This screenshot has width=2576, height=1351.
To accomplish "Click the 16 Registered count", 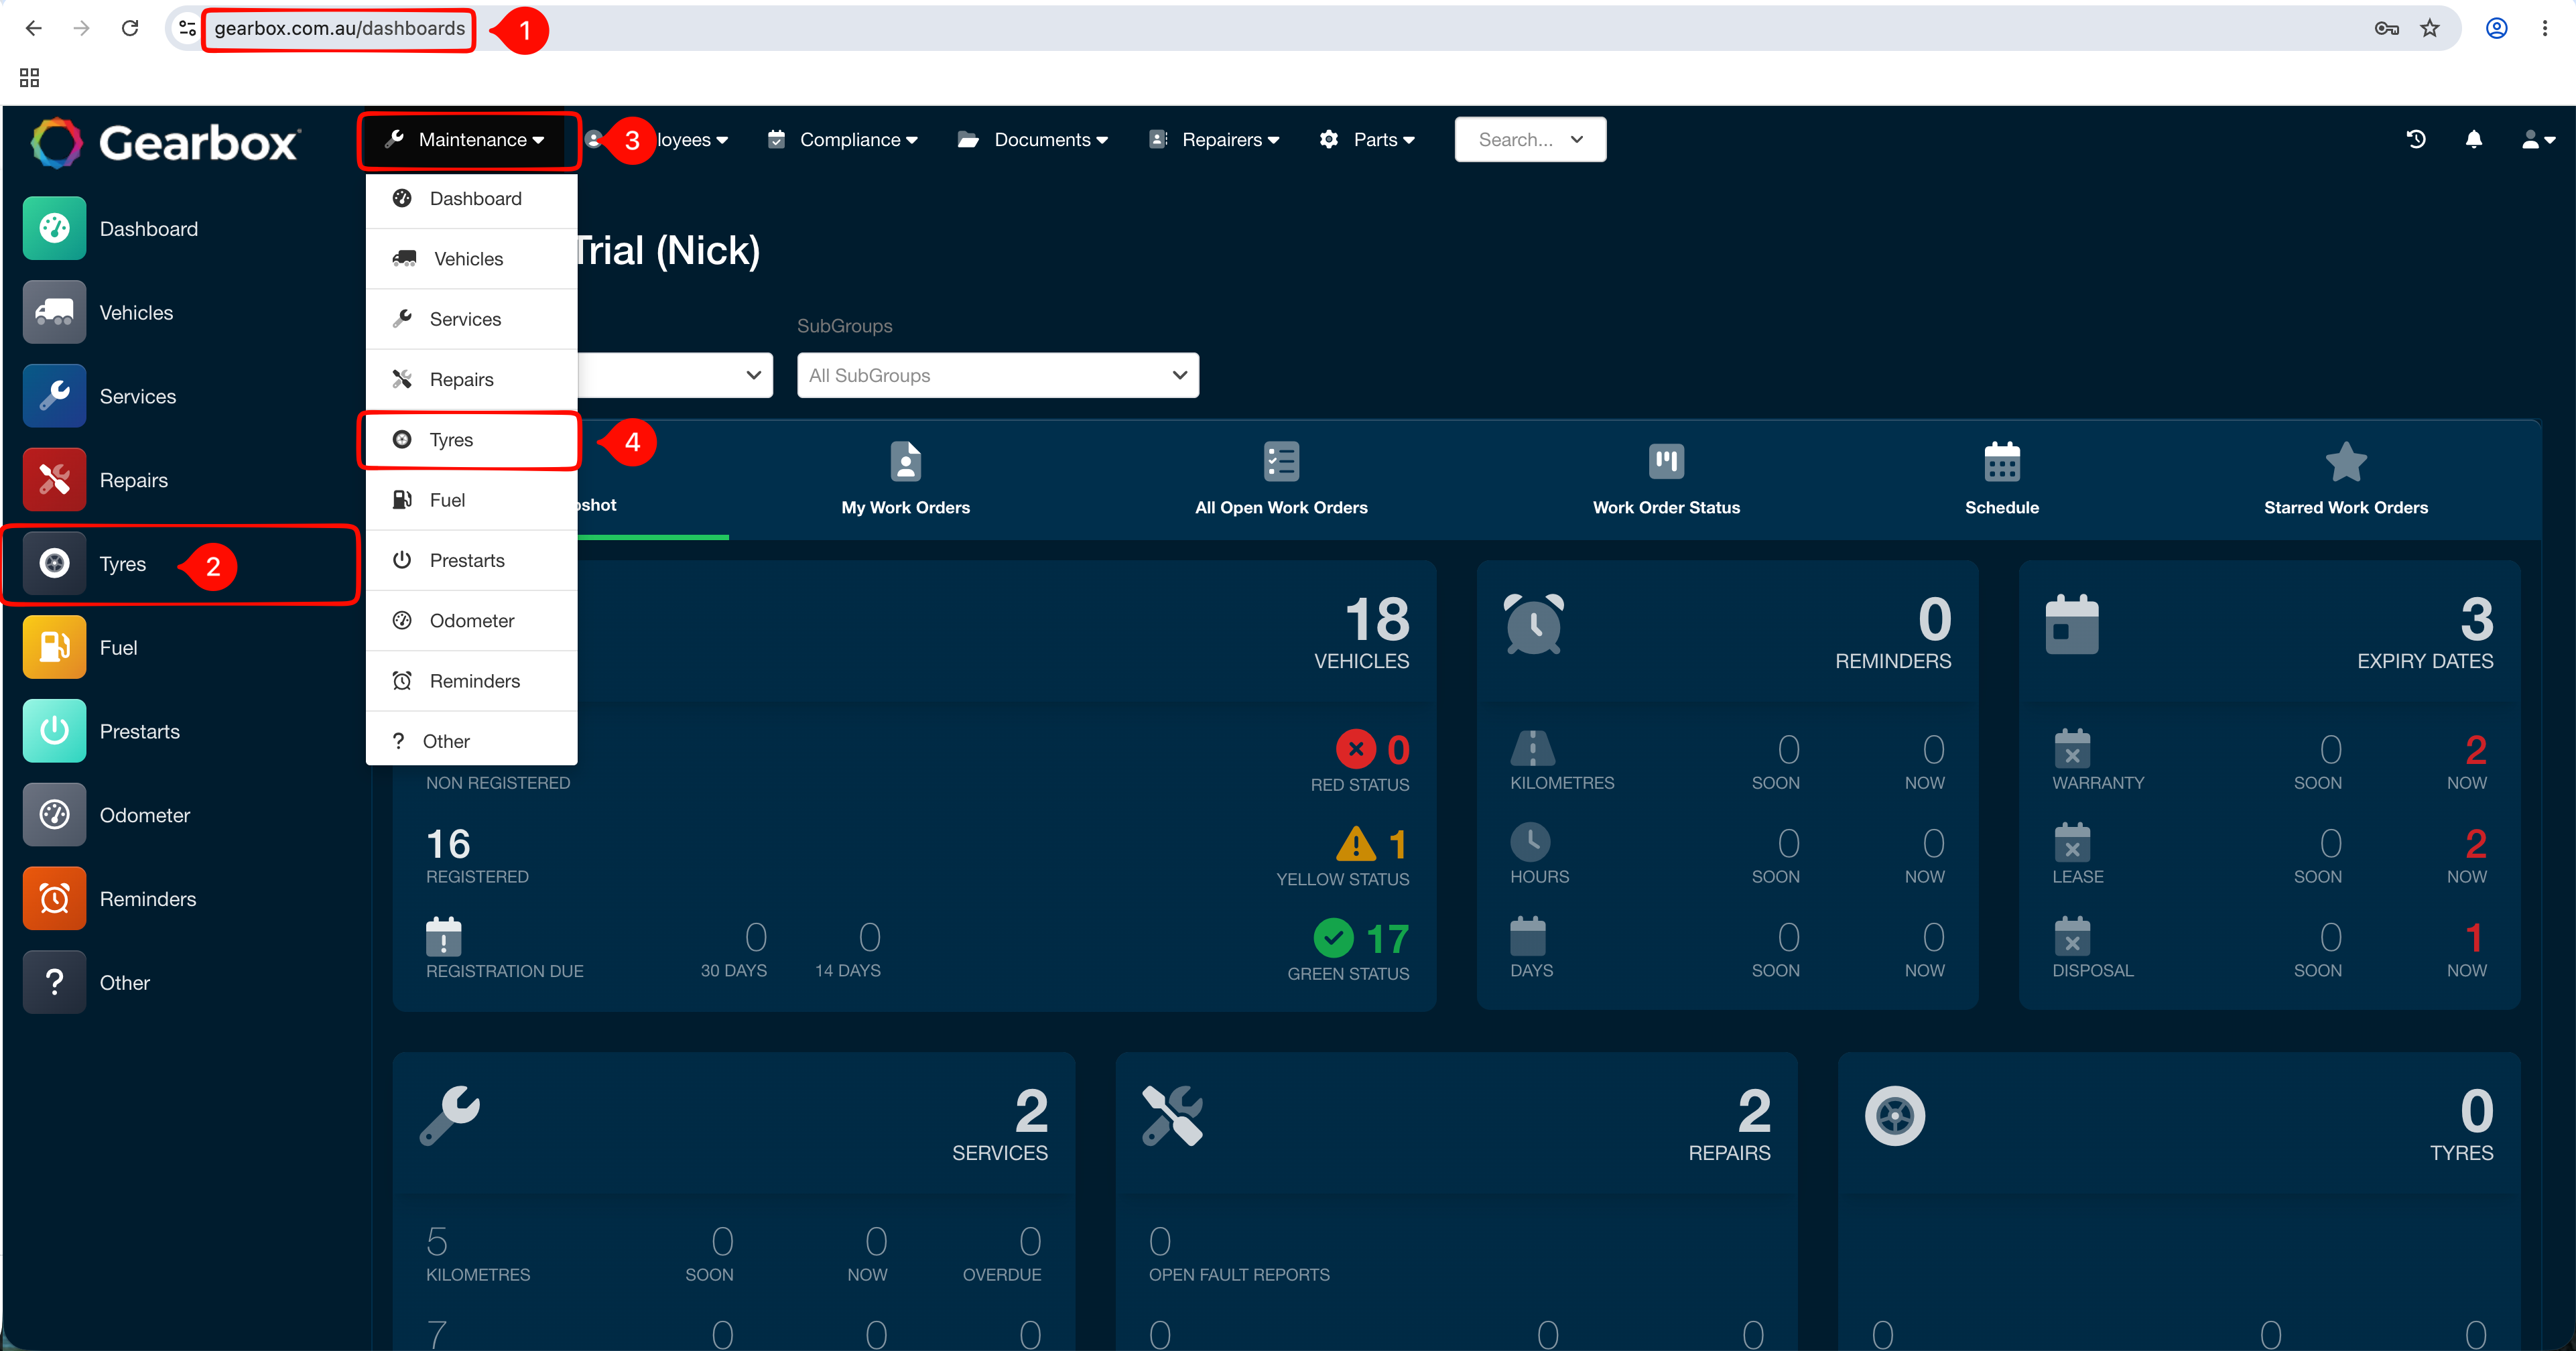I will 448,845.
